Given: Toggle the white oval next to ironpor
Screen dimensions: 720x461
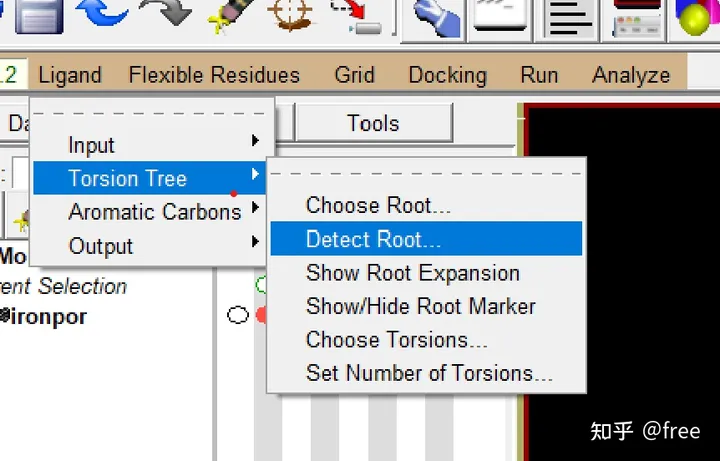Looking at the screenshot, I should (x=237, y=316).
